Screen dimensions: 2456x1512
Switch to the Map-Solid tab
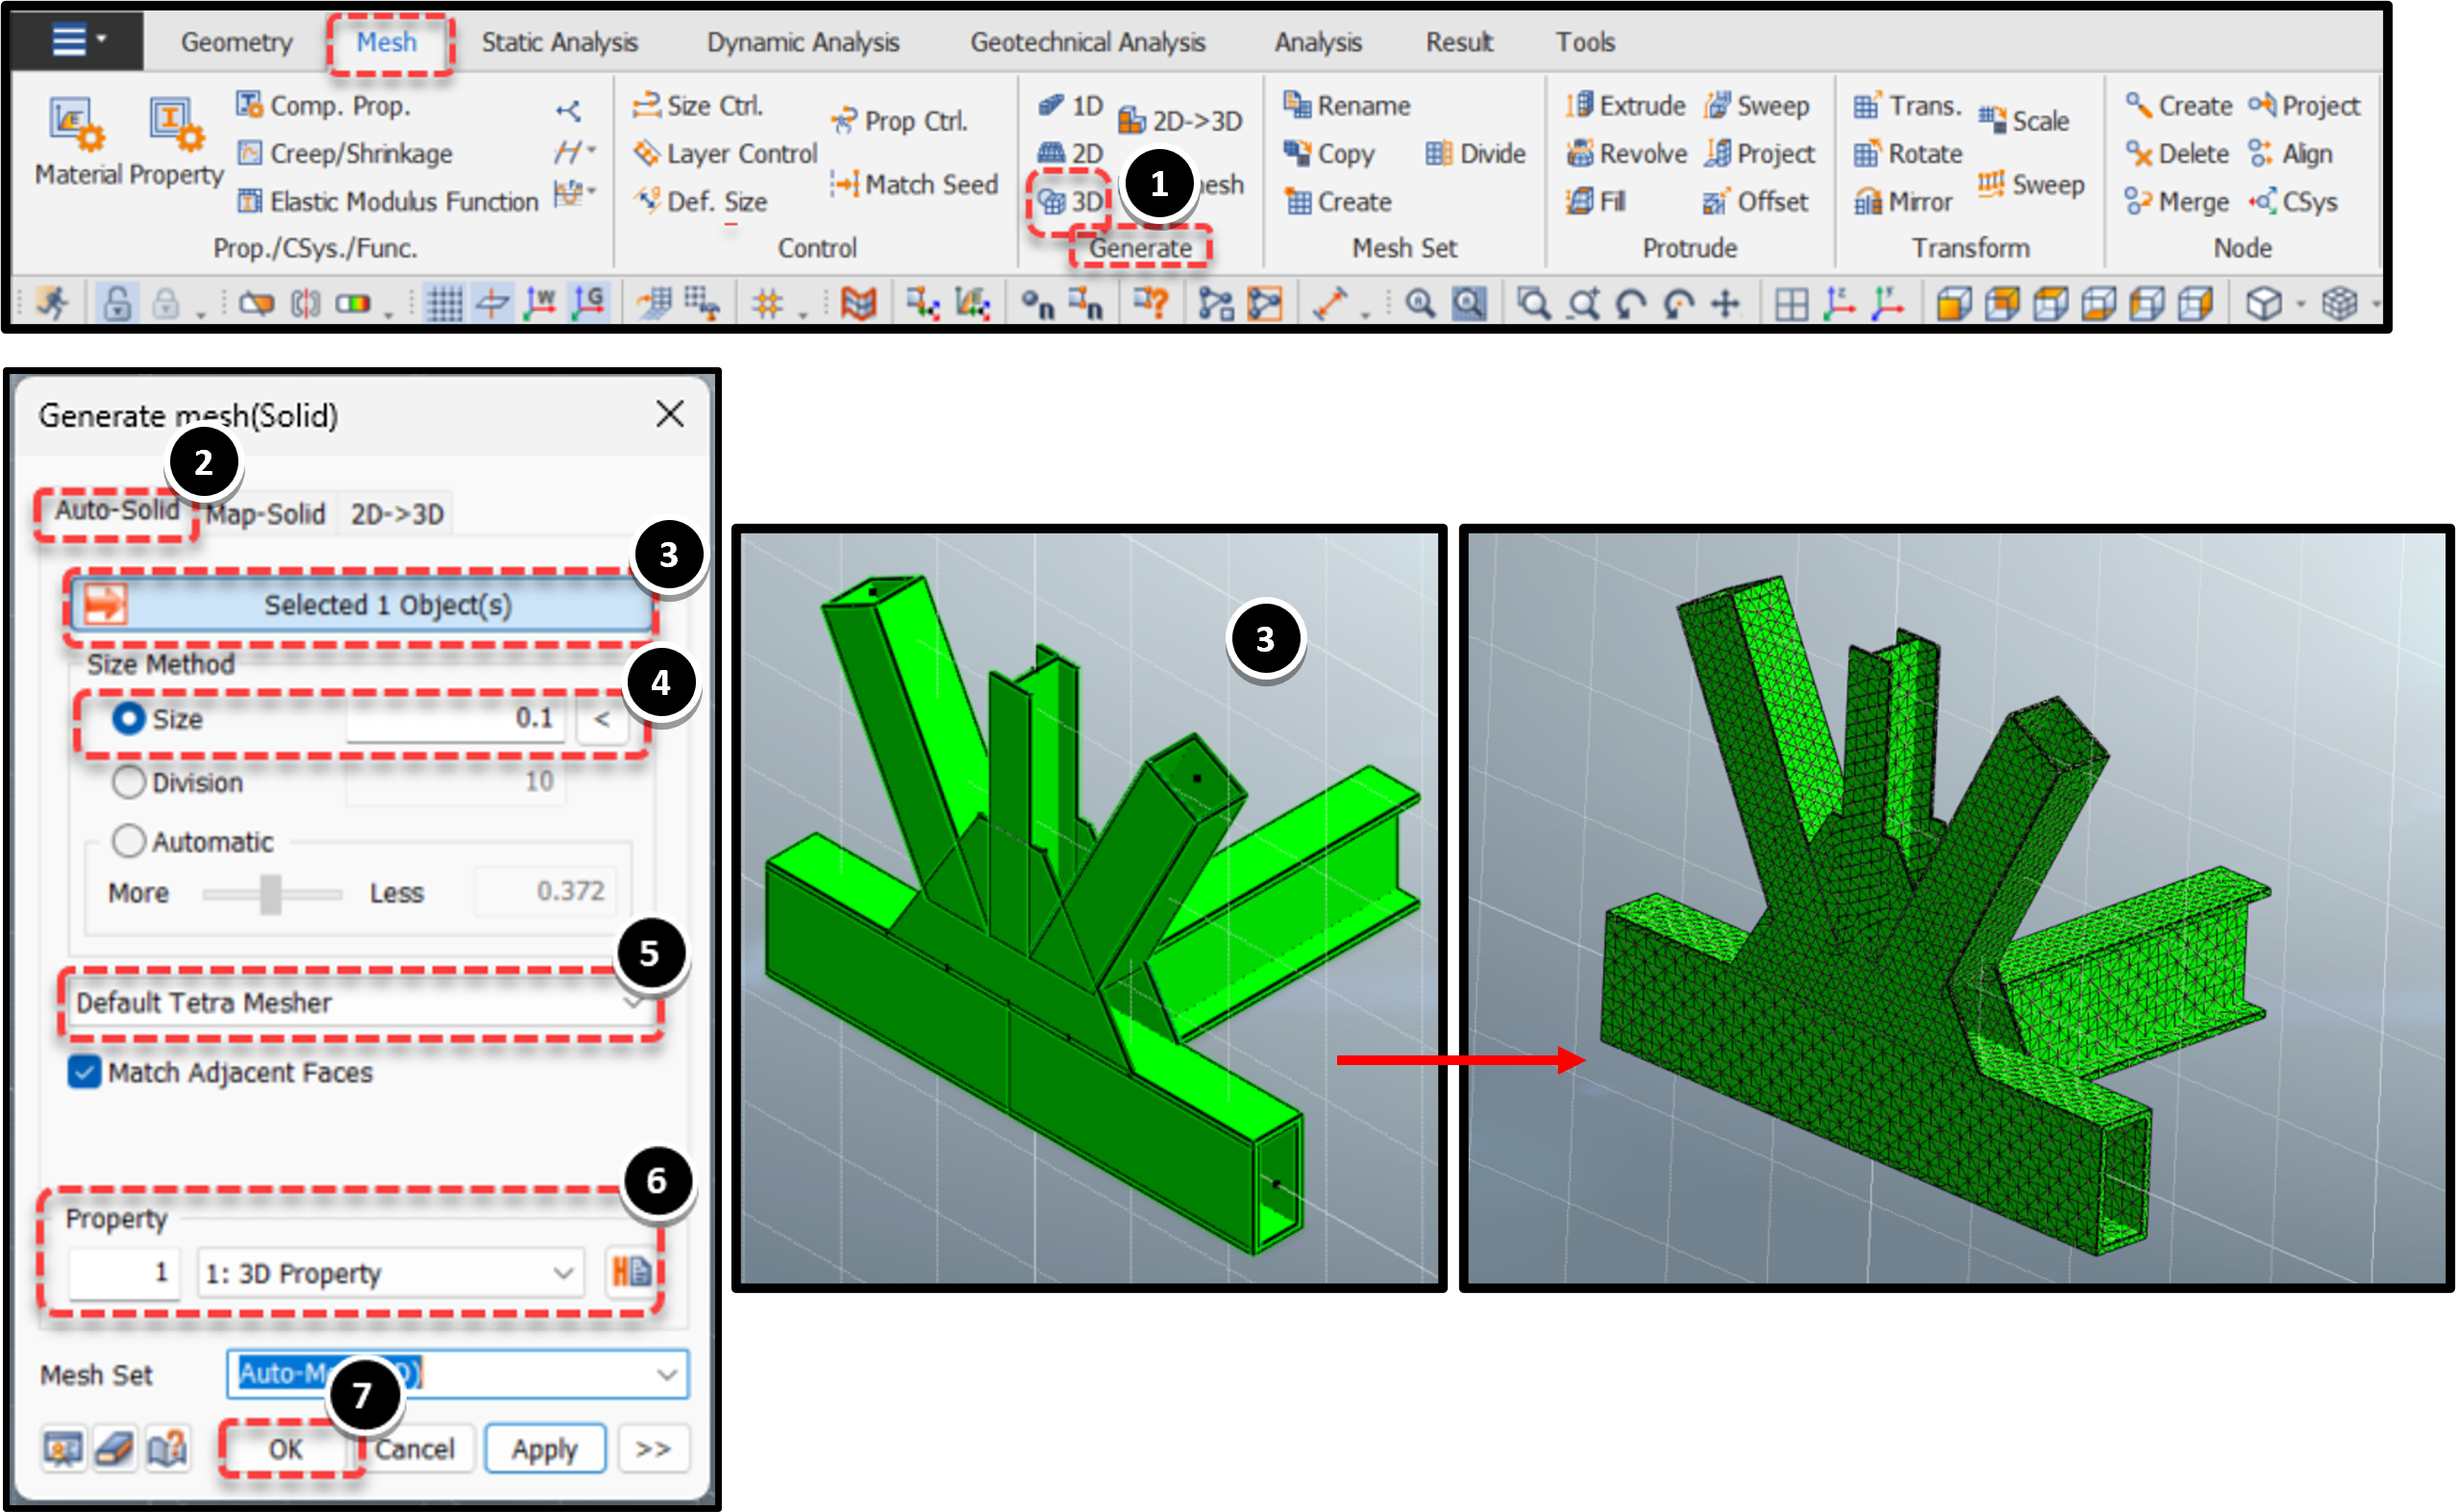[266, 514]
